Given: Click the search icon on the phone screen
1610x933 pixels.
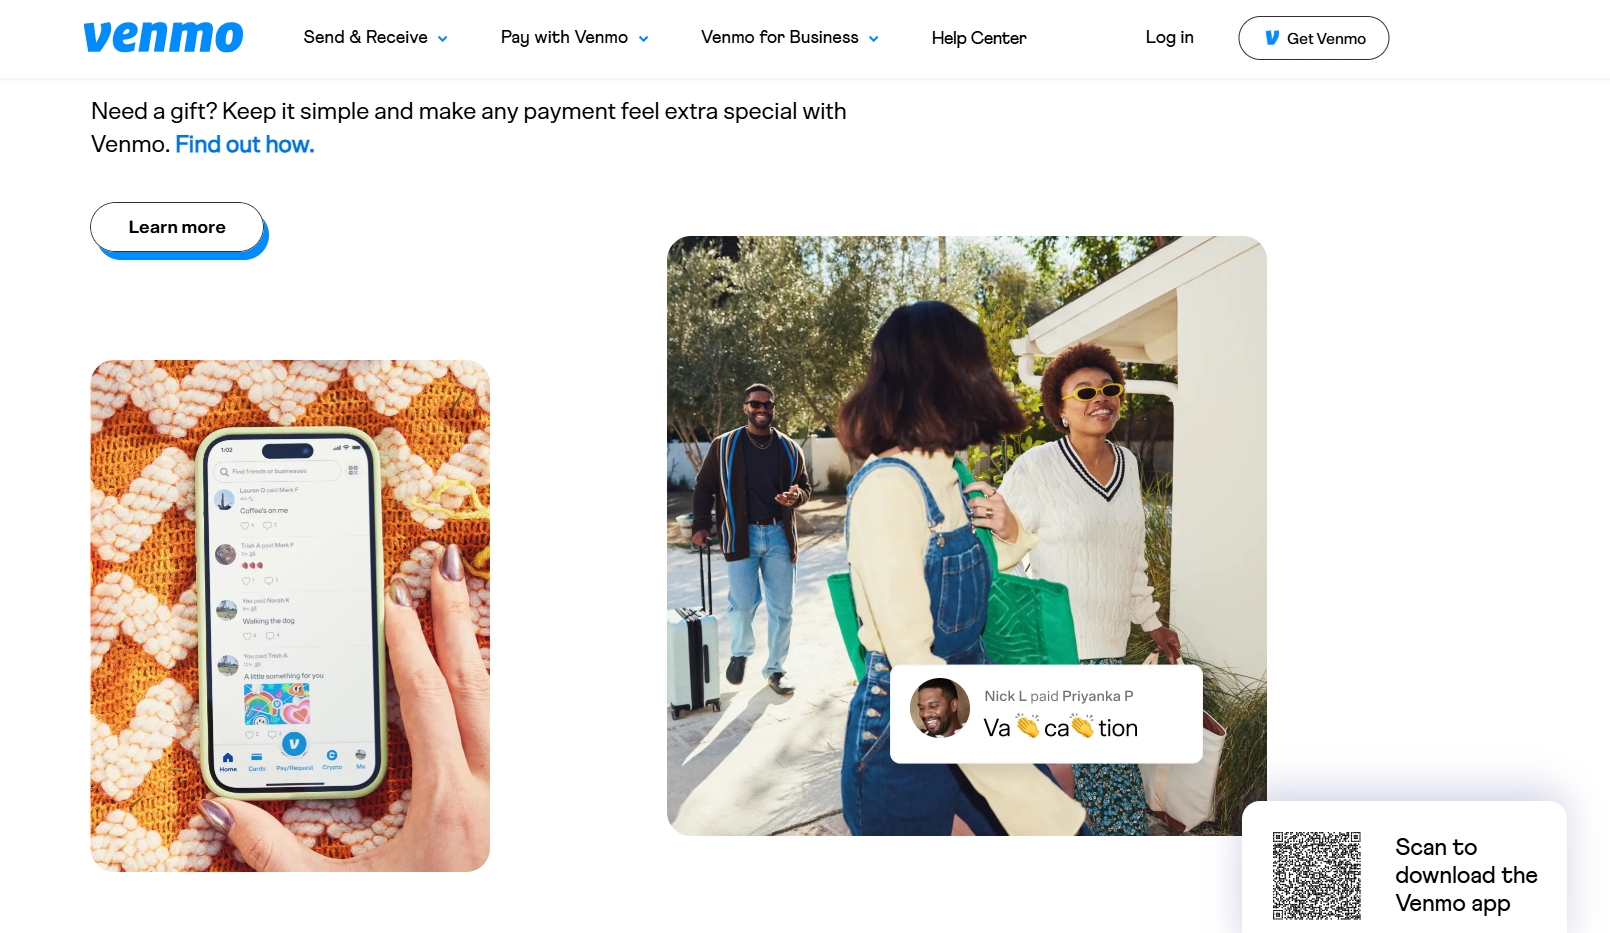Looking at the screenshot, I should [x=224, y=471].
